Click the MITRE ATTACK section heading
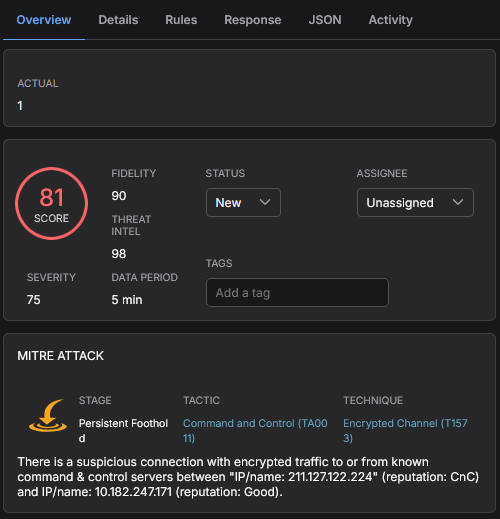500x519 pixels. pos(61,356)
